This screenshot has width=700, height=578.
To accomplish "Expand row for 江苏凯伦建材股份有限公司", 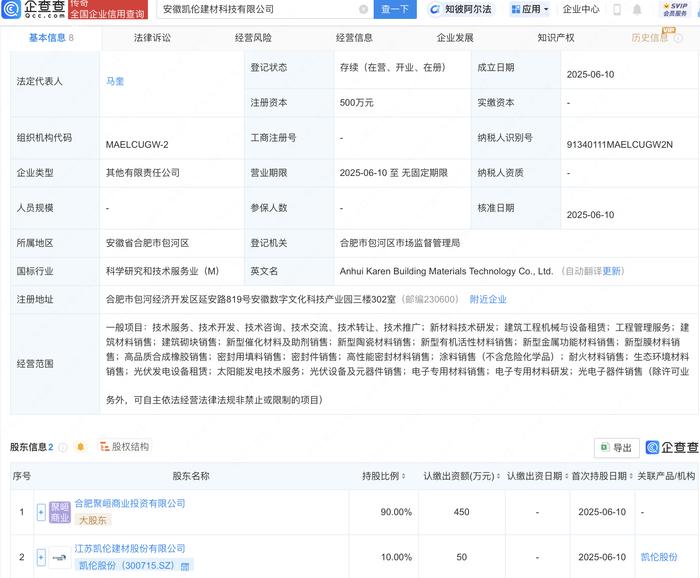I will 41,557.
